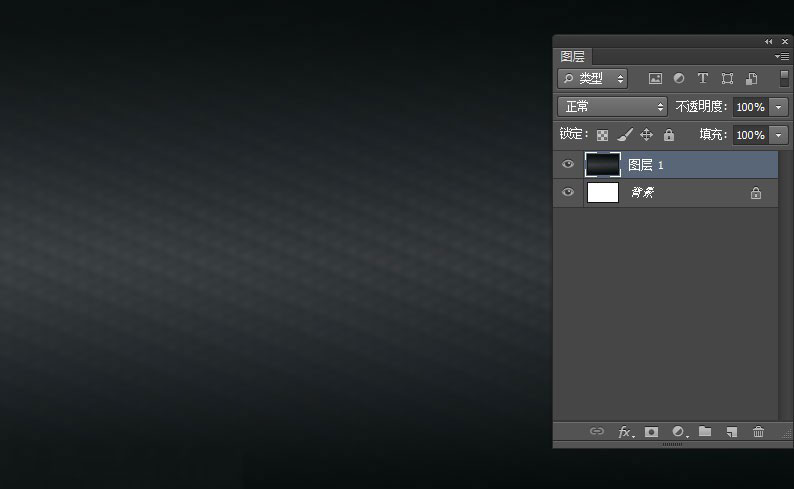The height and width of the screenshot is (489, 794).
Task: Toggle the layer filtering on/off switch
Action: [784, 78]
